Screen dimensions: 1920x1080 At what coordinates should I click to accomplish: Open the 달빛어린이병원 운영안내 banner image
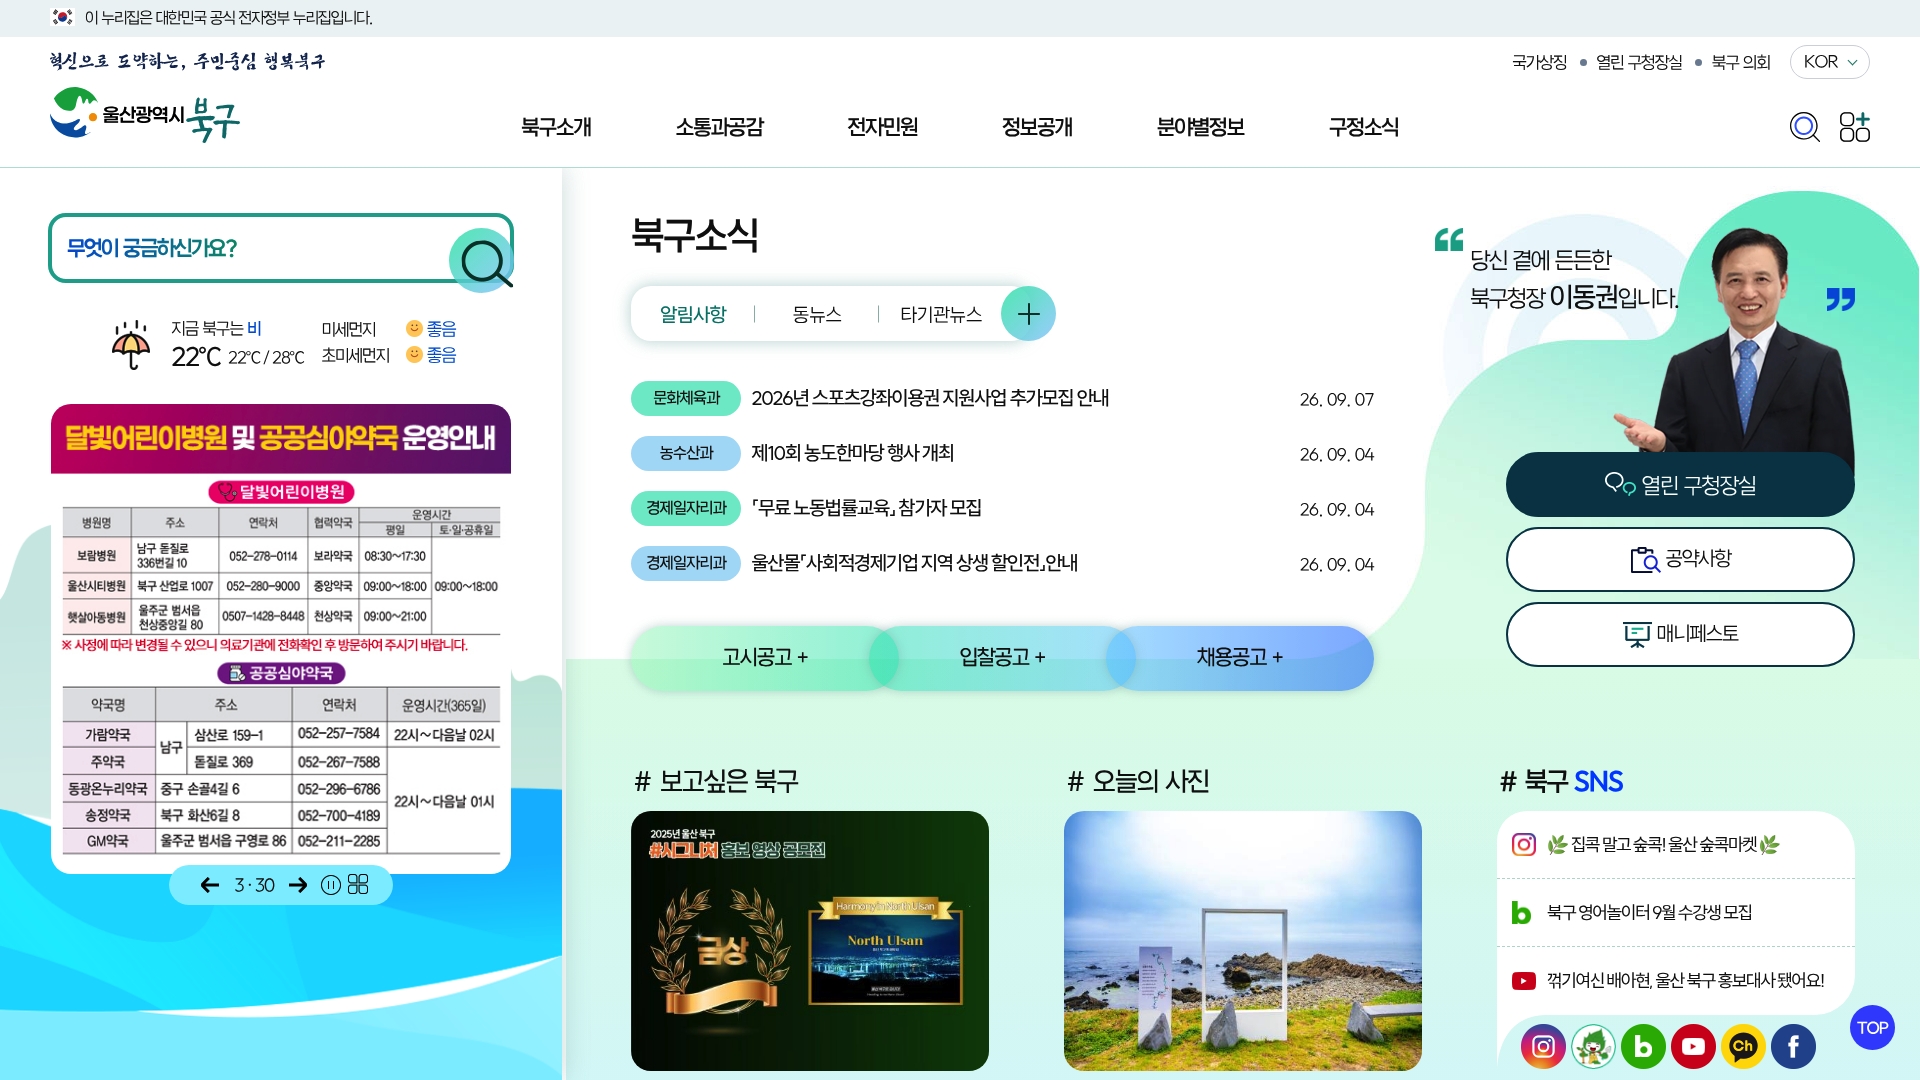281,638
